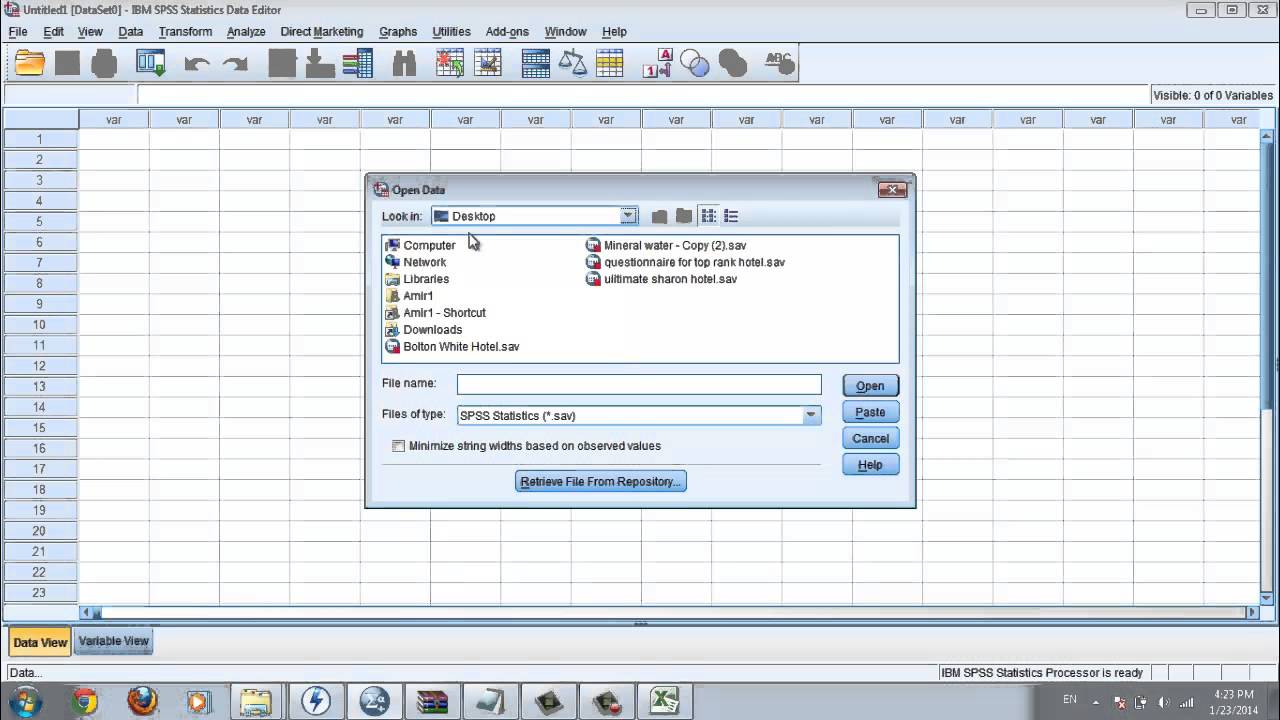Click the Find binoculars icon

pyautogui.click(x=404, y=64)
